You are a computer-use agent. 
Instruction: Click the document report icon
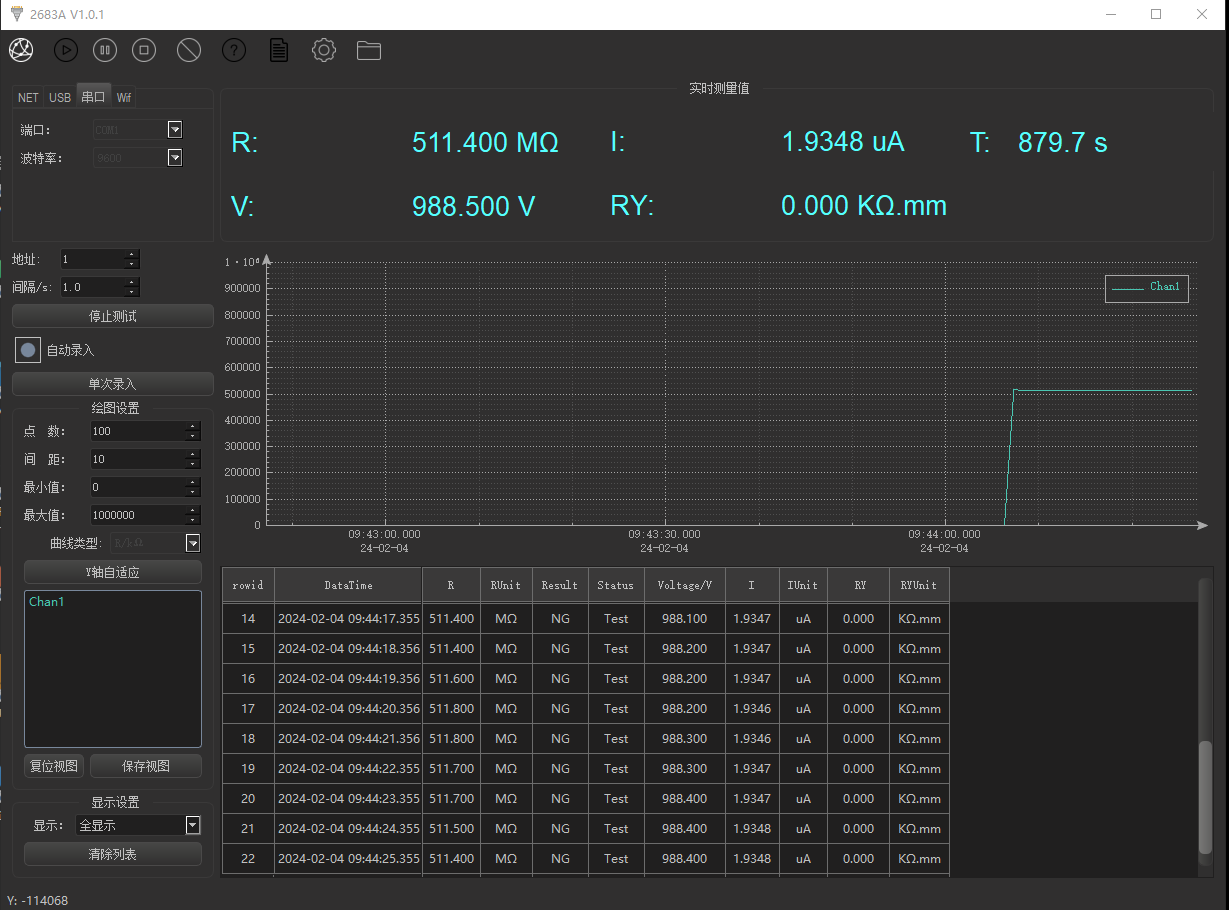(279, 50)
